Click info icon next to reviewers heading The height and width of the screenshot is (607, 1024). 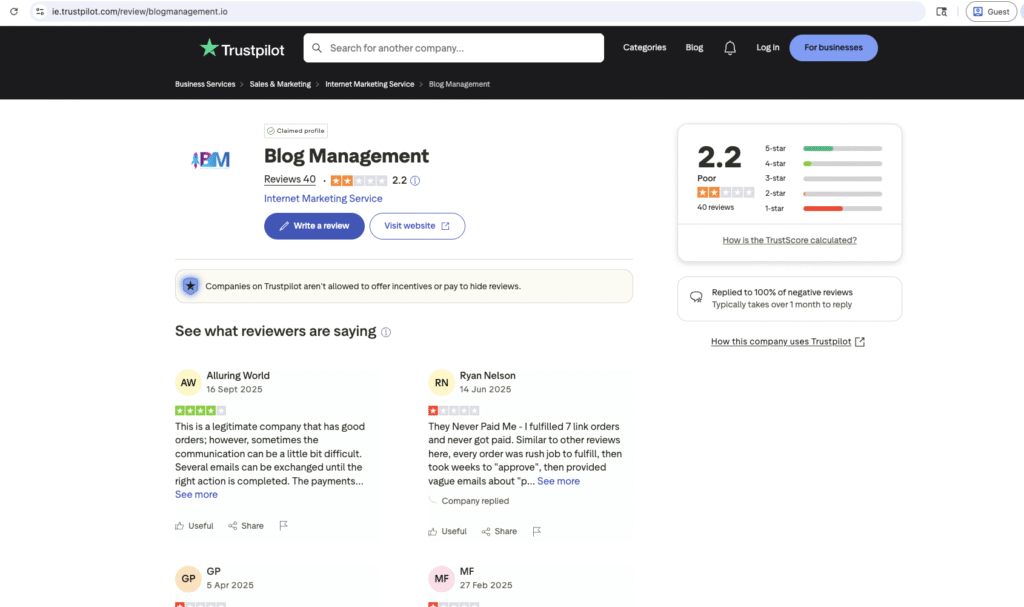pyautogui.click(x=386, y=332)
